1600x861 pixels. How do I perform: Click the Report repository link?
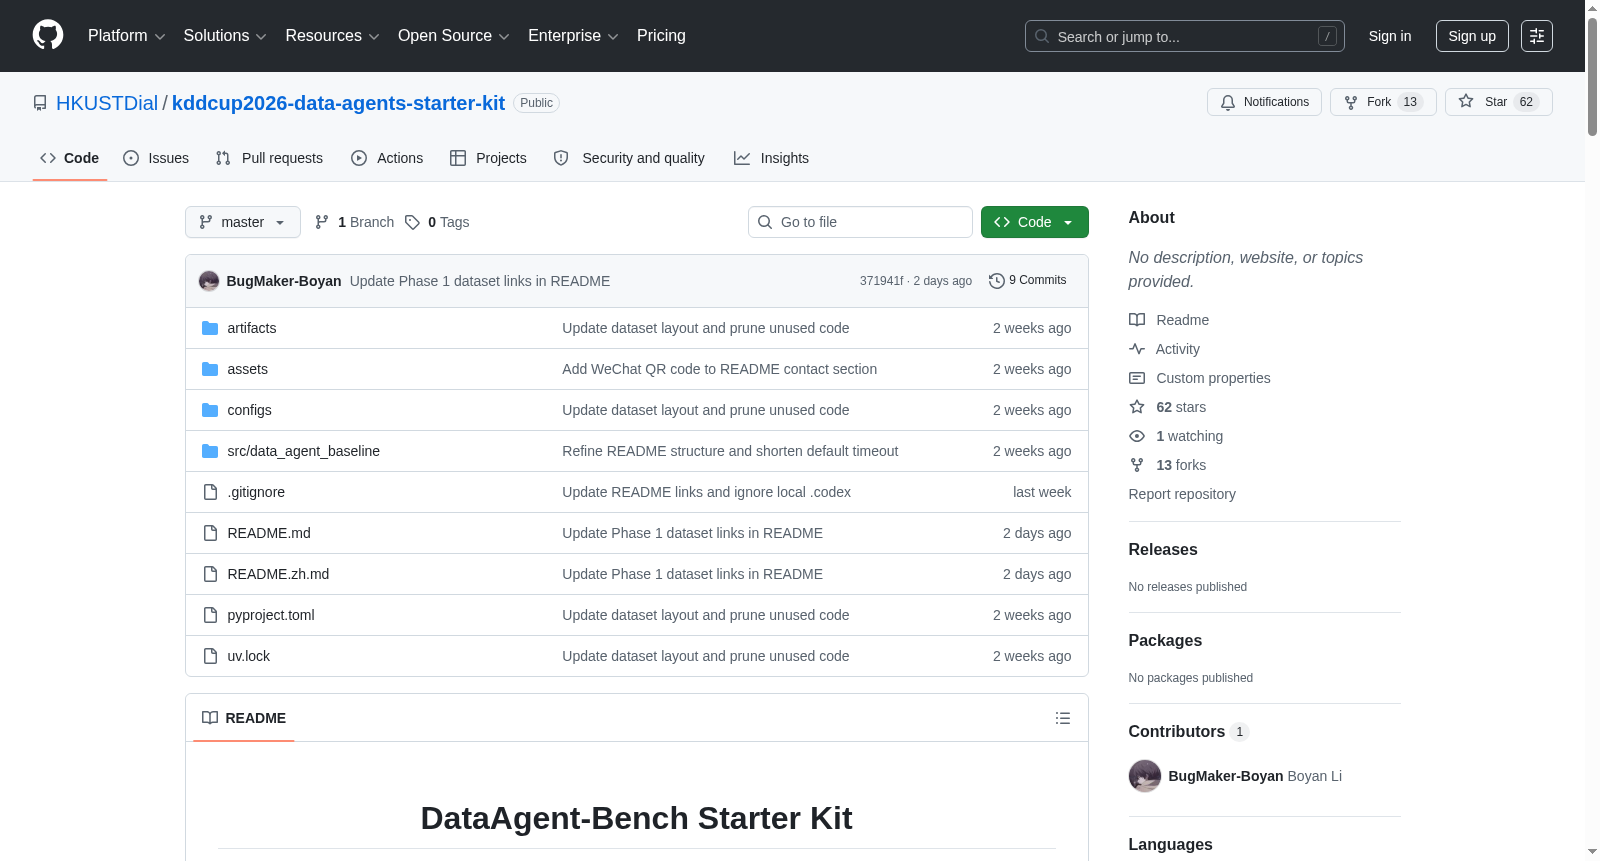pyautogui.click(x=1182, y=494)
